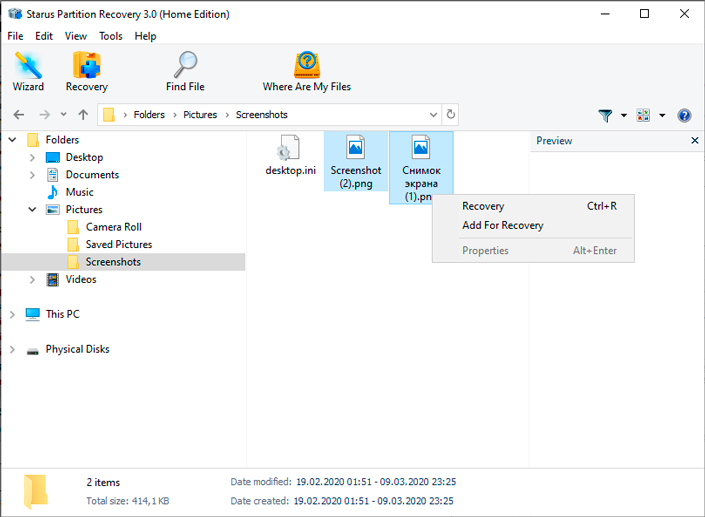Choose Recovery from context menu
Image resolution: width=705 pixels, height=517 pixels.
(533, 206)
